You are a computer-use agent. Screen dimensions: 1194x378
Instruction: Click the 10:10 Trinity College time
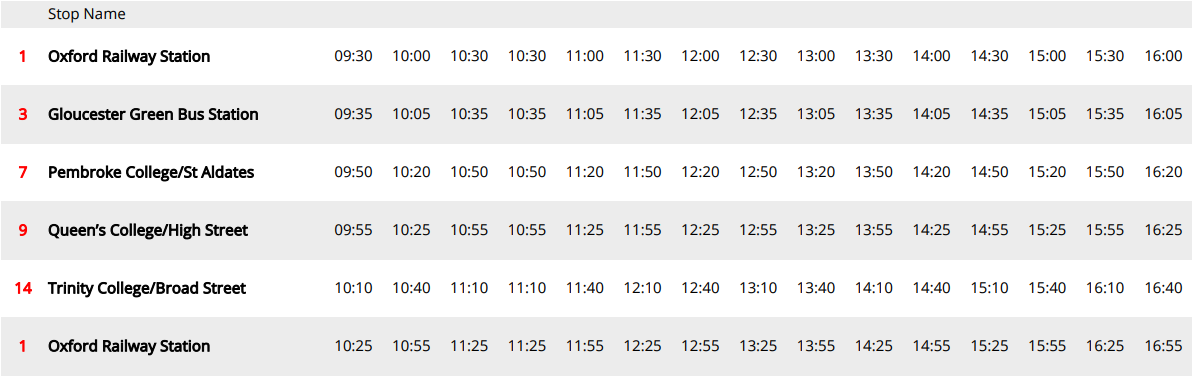click(x=353, y=288)
